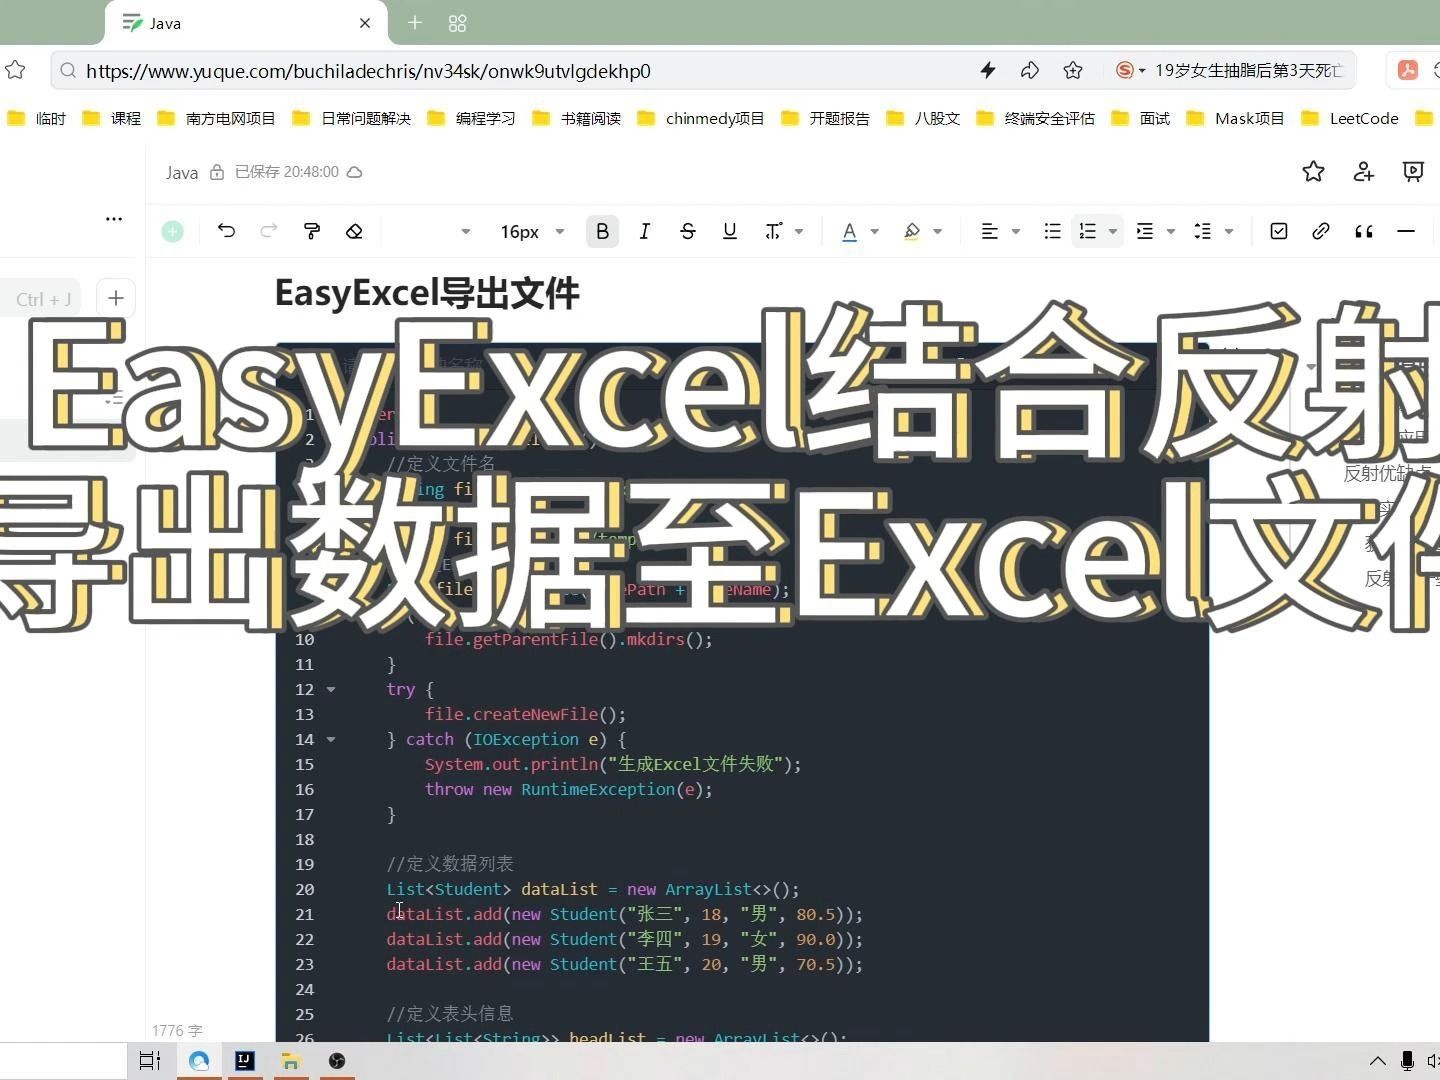Click the green insert plus button
Screen dimensions: 1440x1080
coord(173,231)
